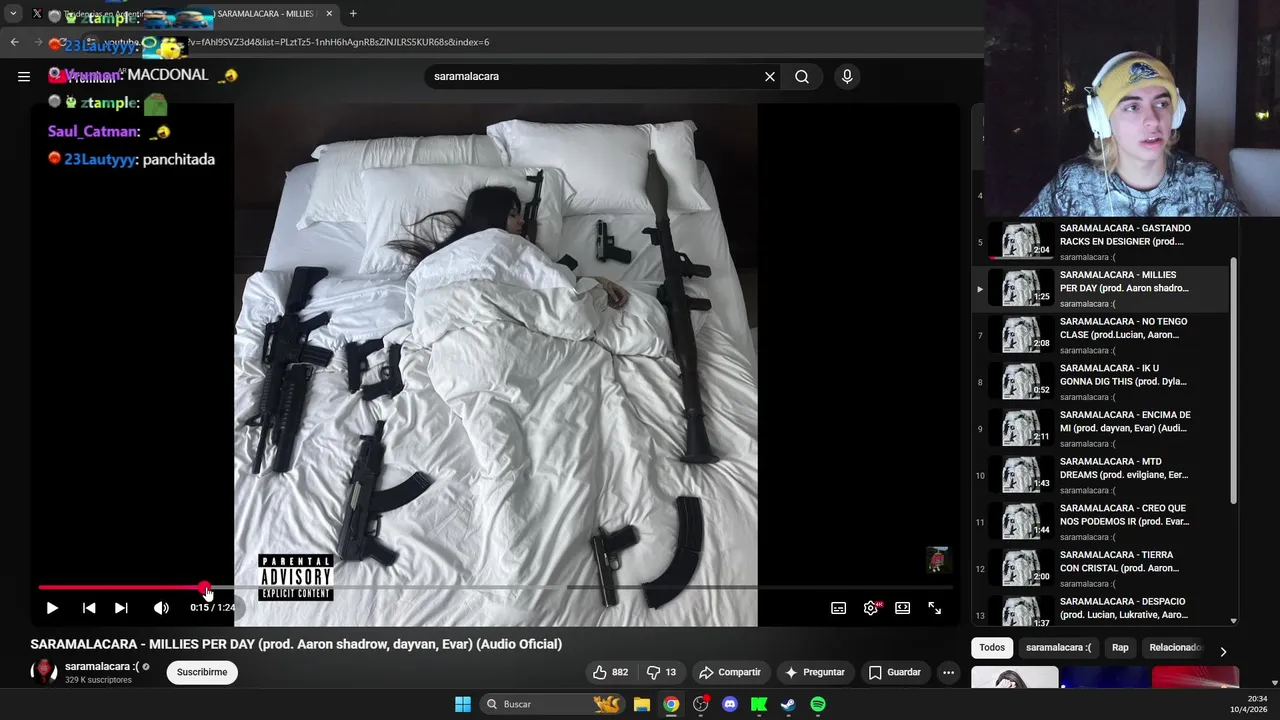
Task: Play TIERRA CON CRISTAL from the playlist
Action: pos(1100,568)
